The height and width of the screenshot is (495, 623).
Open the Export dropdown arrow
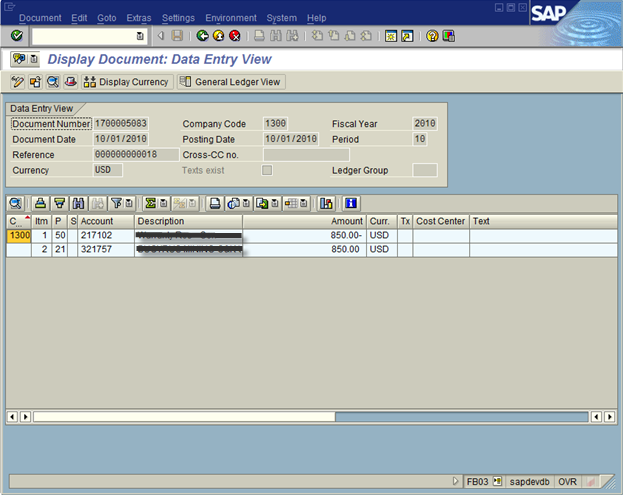pyautogui.click(x=275, y=204)
